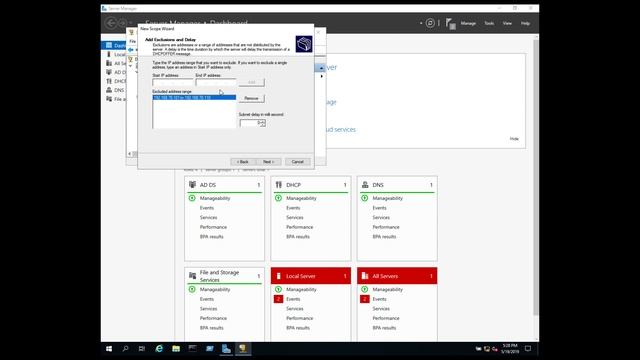Click the AD DS tile header icon

coord(192,184)
